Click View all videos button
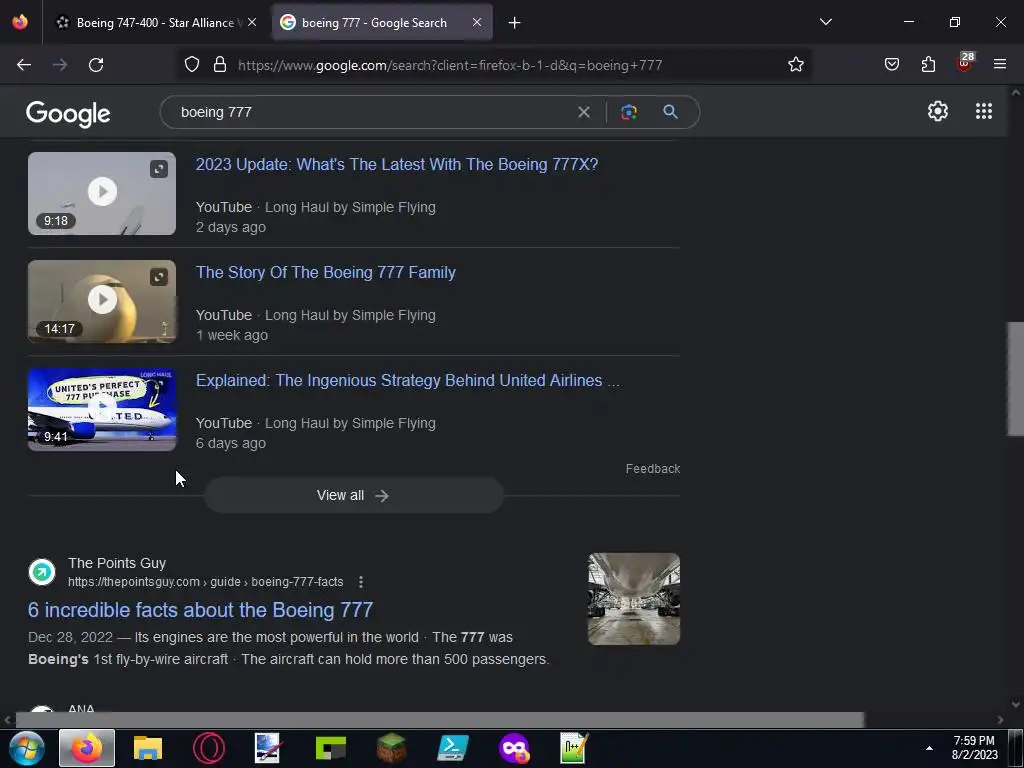Viewport: 1024px width, 768px height. (x=354, y=495)
